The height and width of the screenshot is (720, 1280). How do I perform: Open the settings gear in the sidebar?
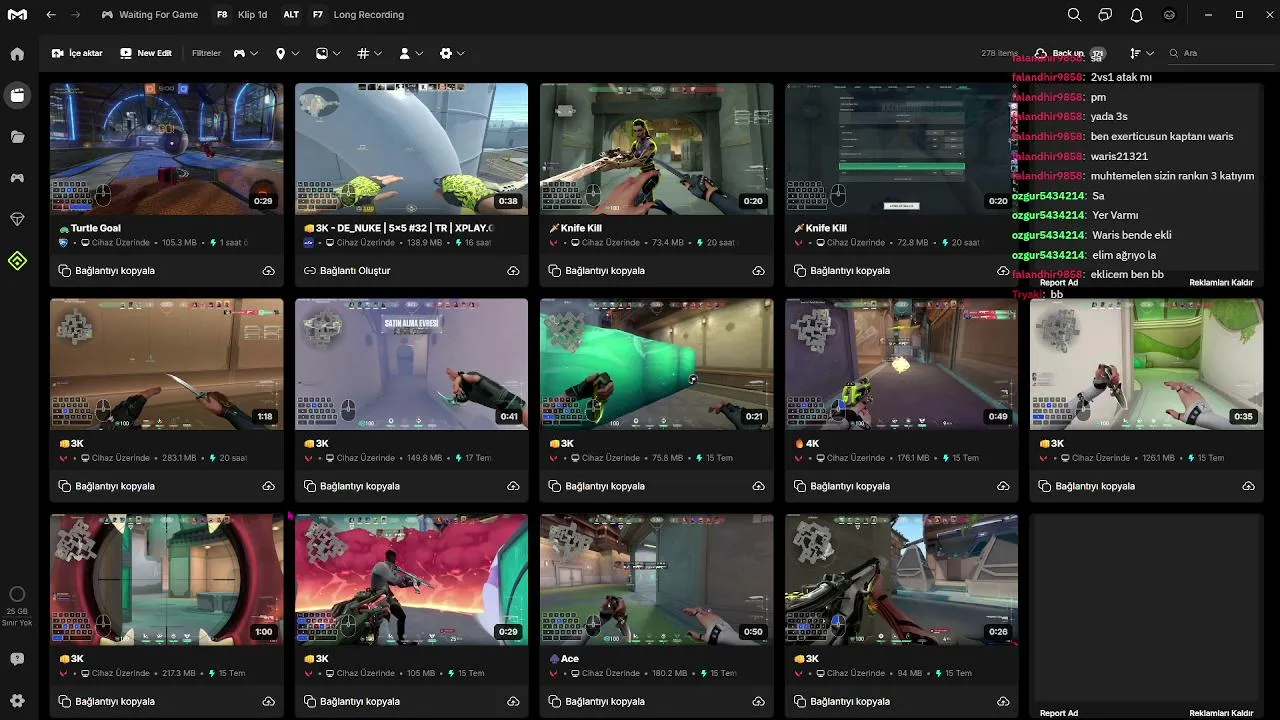coord(17,701)
